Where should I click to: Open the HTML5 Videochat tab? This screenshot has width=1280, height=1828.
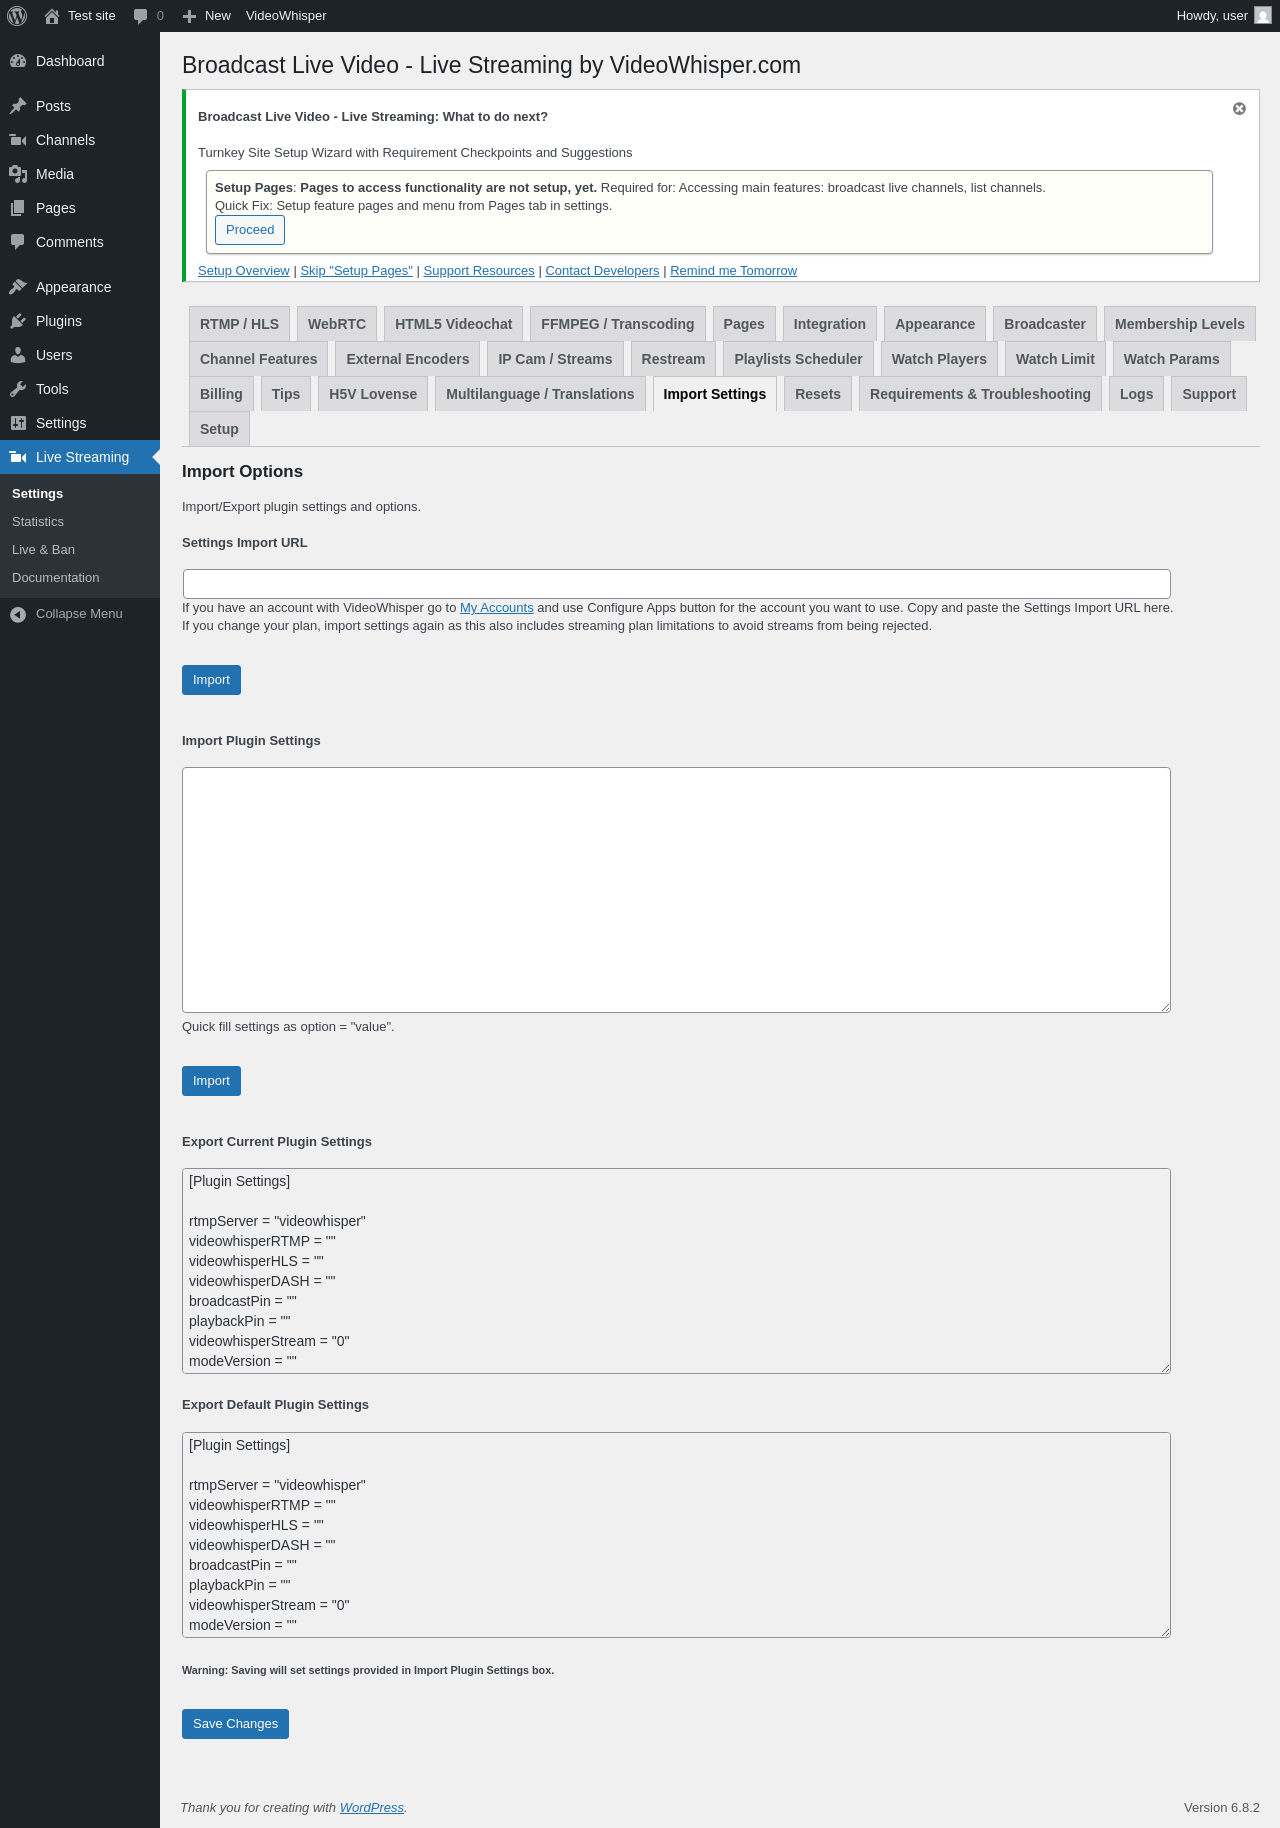[x=453, y=324]
